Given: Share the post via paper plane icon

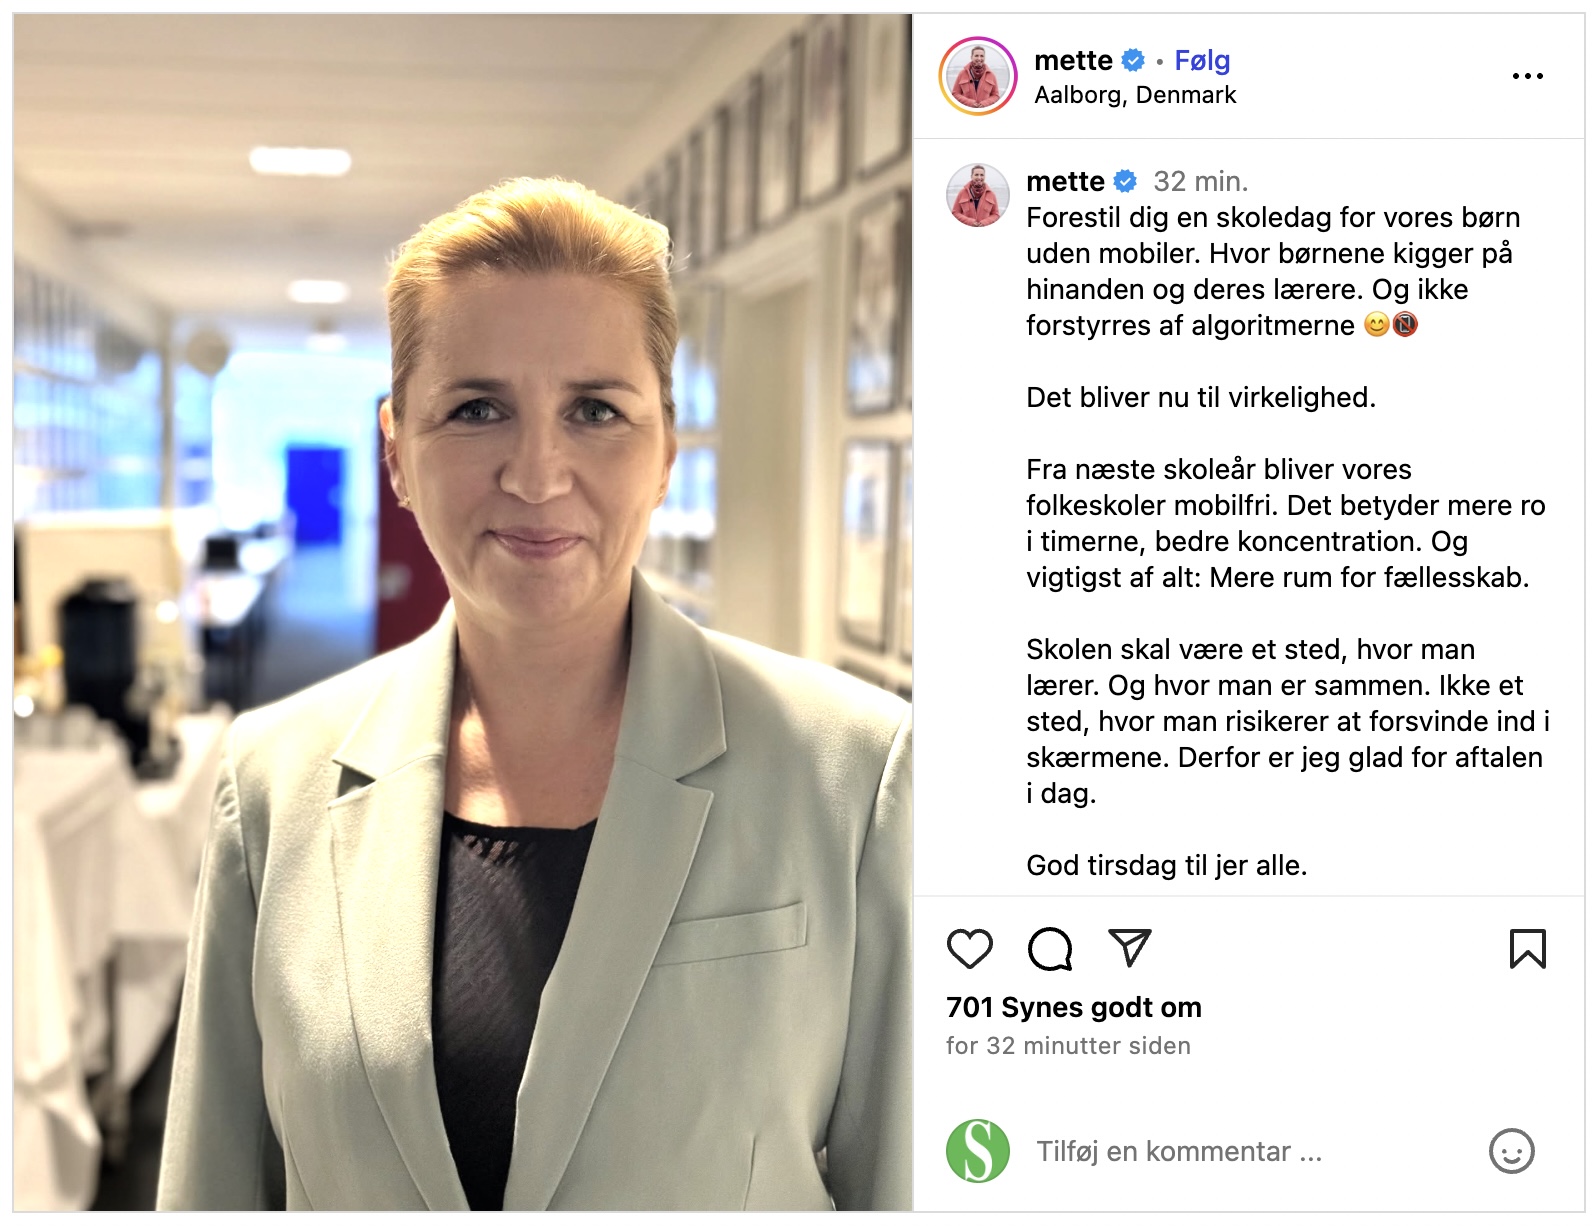Looking at the screenshot, I should click(1130, 947).
